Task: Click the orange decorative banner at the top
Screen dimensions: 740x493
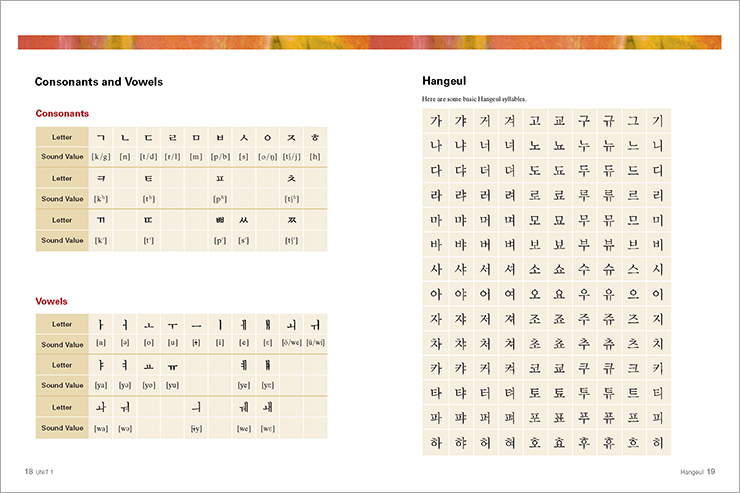Action: click(369, 42)
